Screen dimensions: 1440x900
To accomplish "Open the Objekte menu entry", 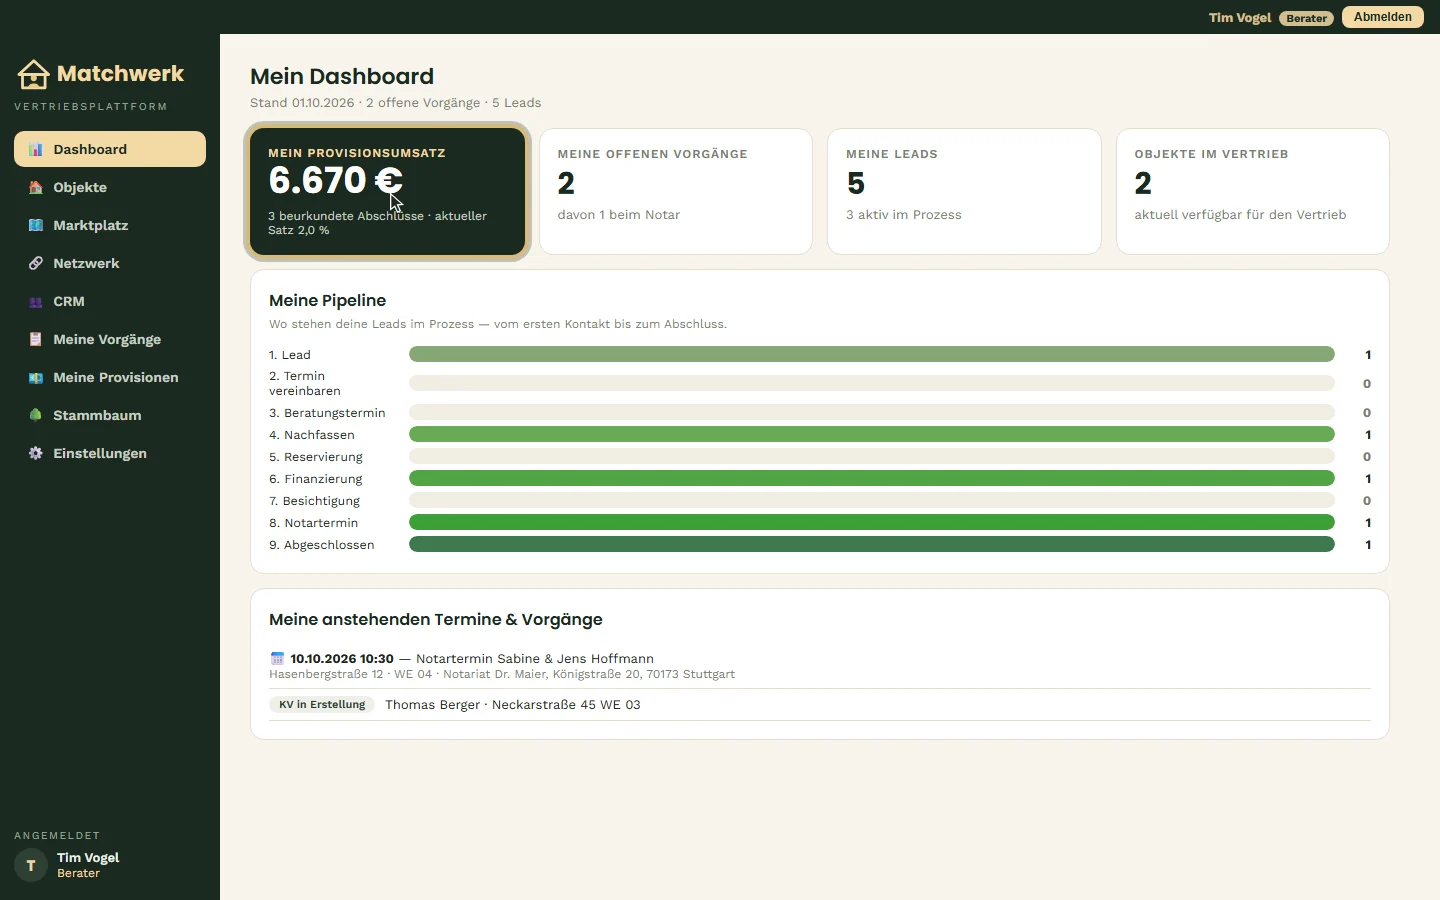I will coord(110,187).
